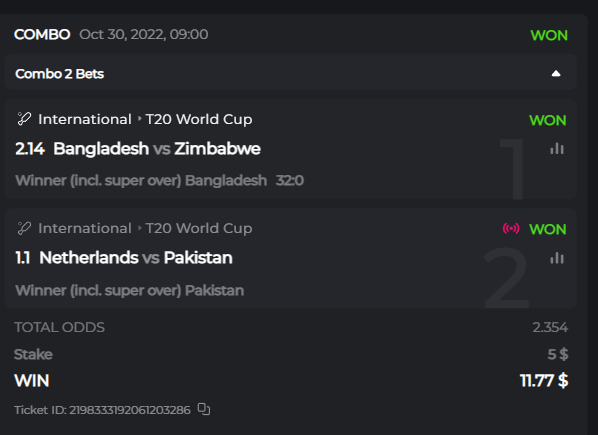
Task: Collapse the Combo 2 Bets section arrow
Action: pos(556,74)
